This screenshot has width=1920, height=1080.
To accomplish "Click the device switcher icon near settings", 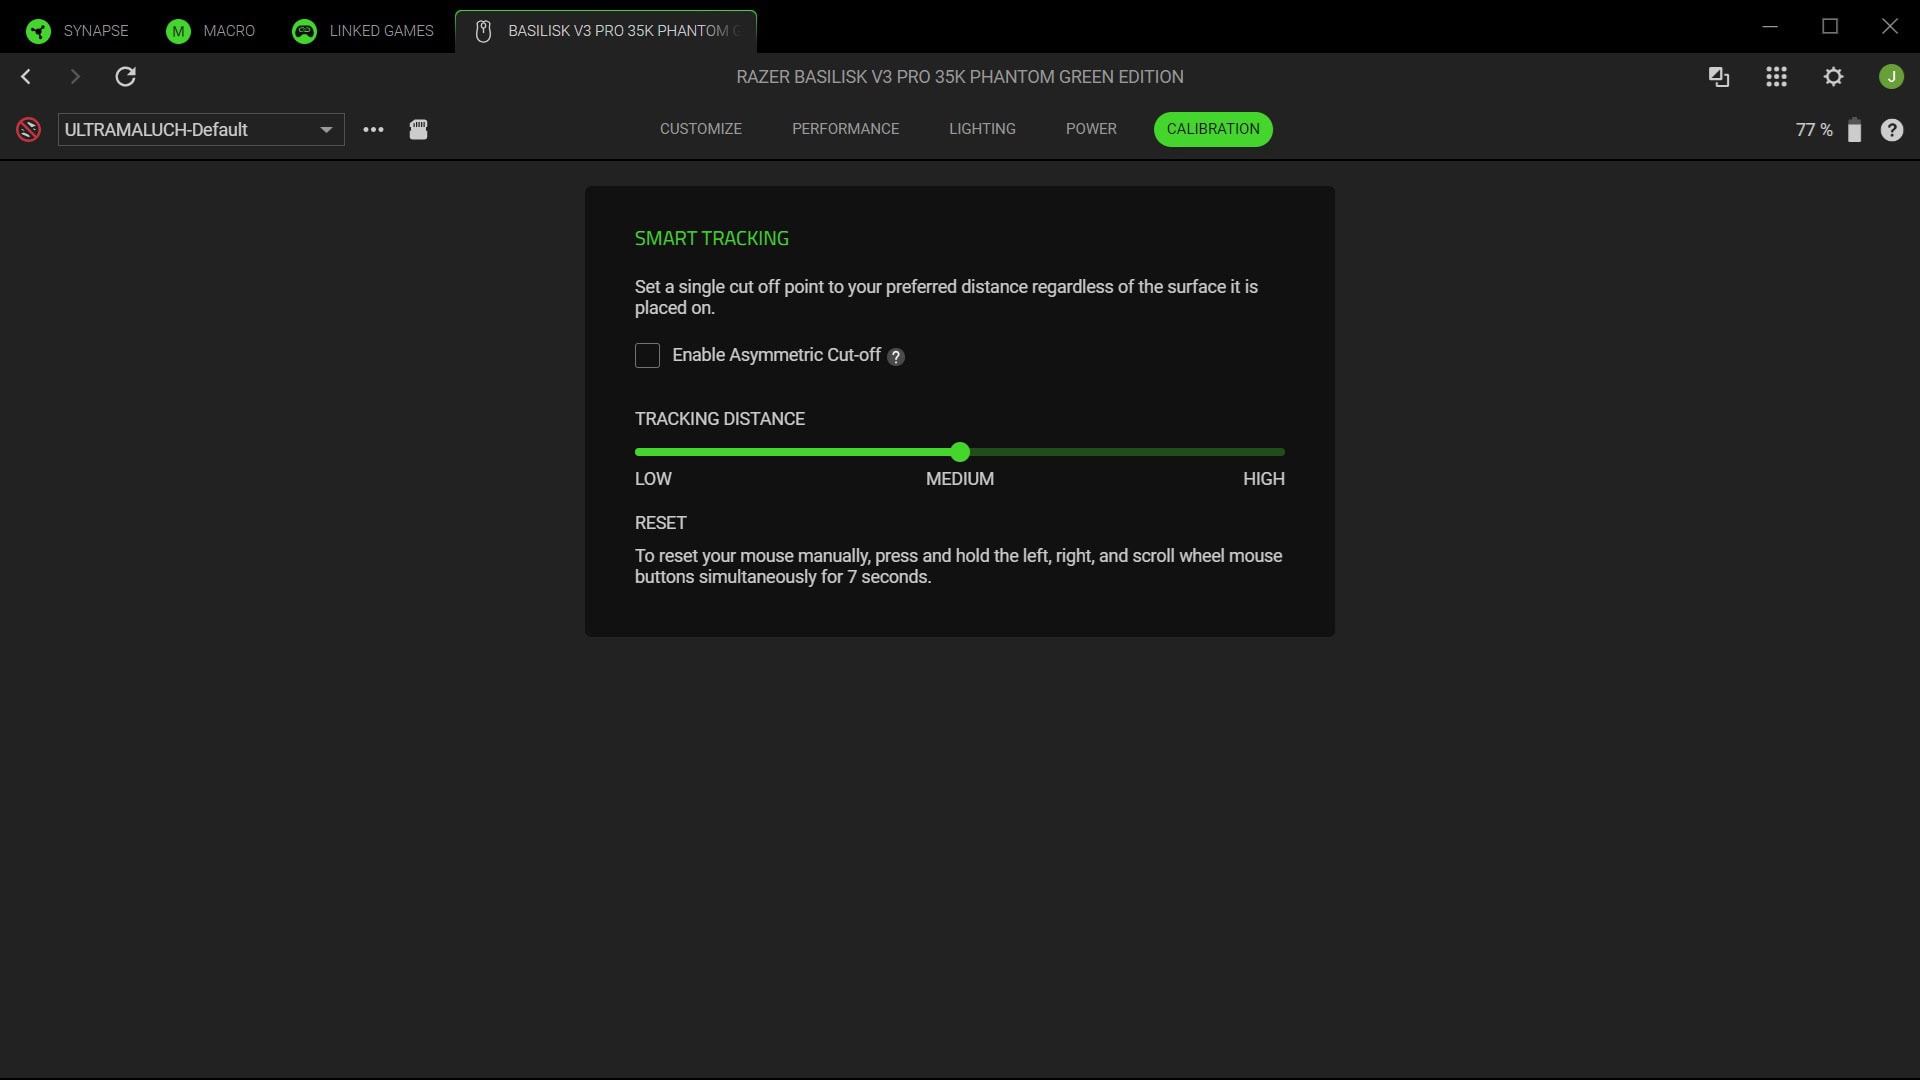I will click(1719, 76).
